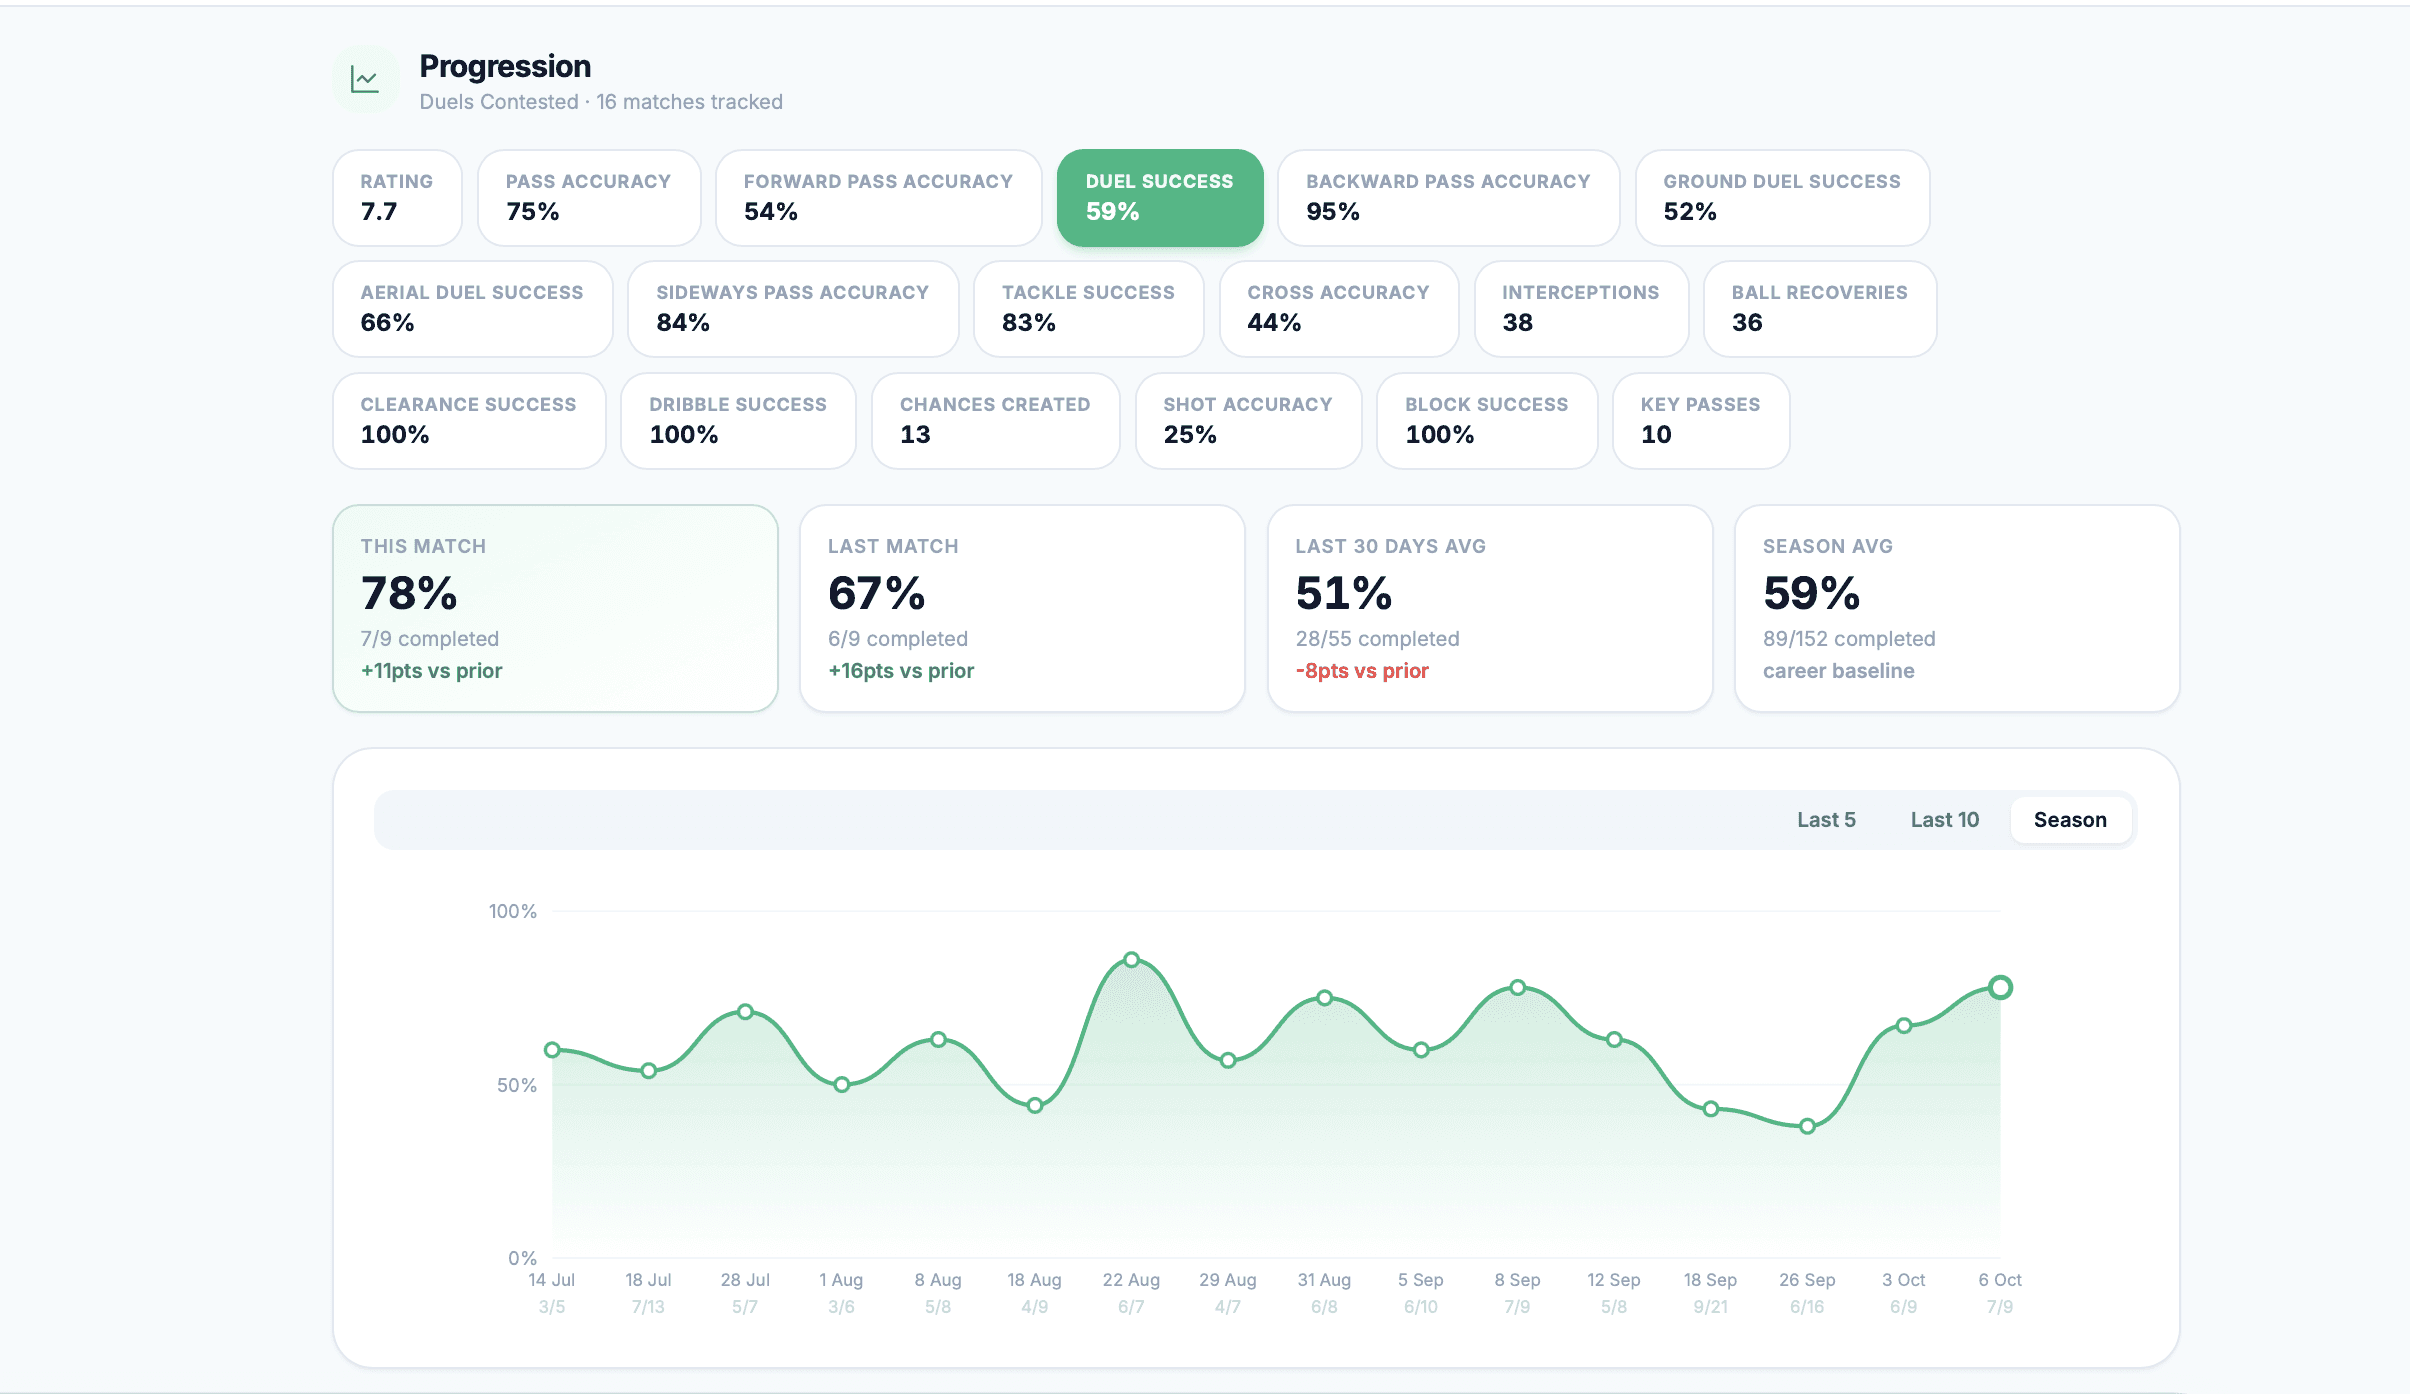Image resolution: width=2410 pixels, height=1394 pixels.
Task: Click the 14 Jul first data point
Action: 552,1050
